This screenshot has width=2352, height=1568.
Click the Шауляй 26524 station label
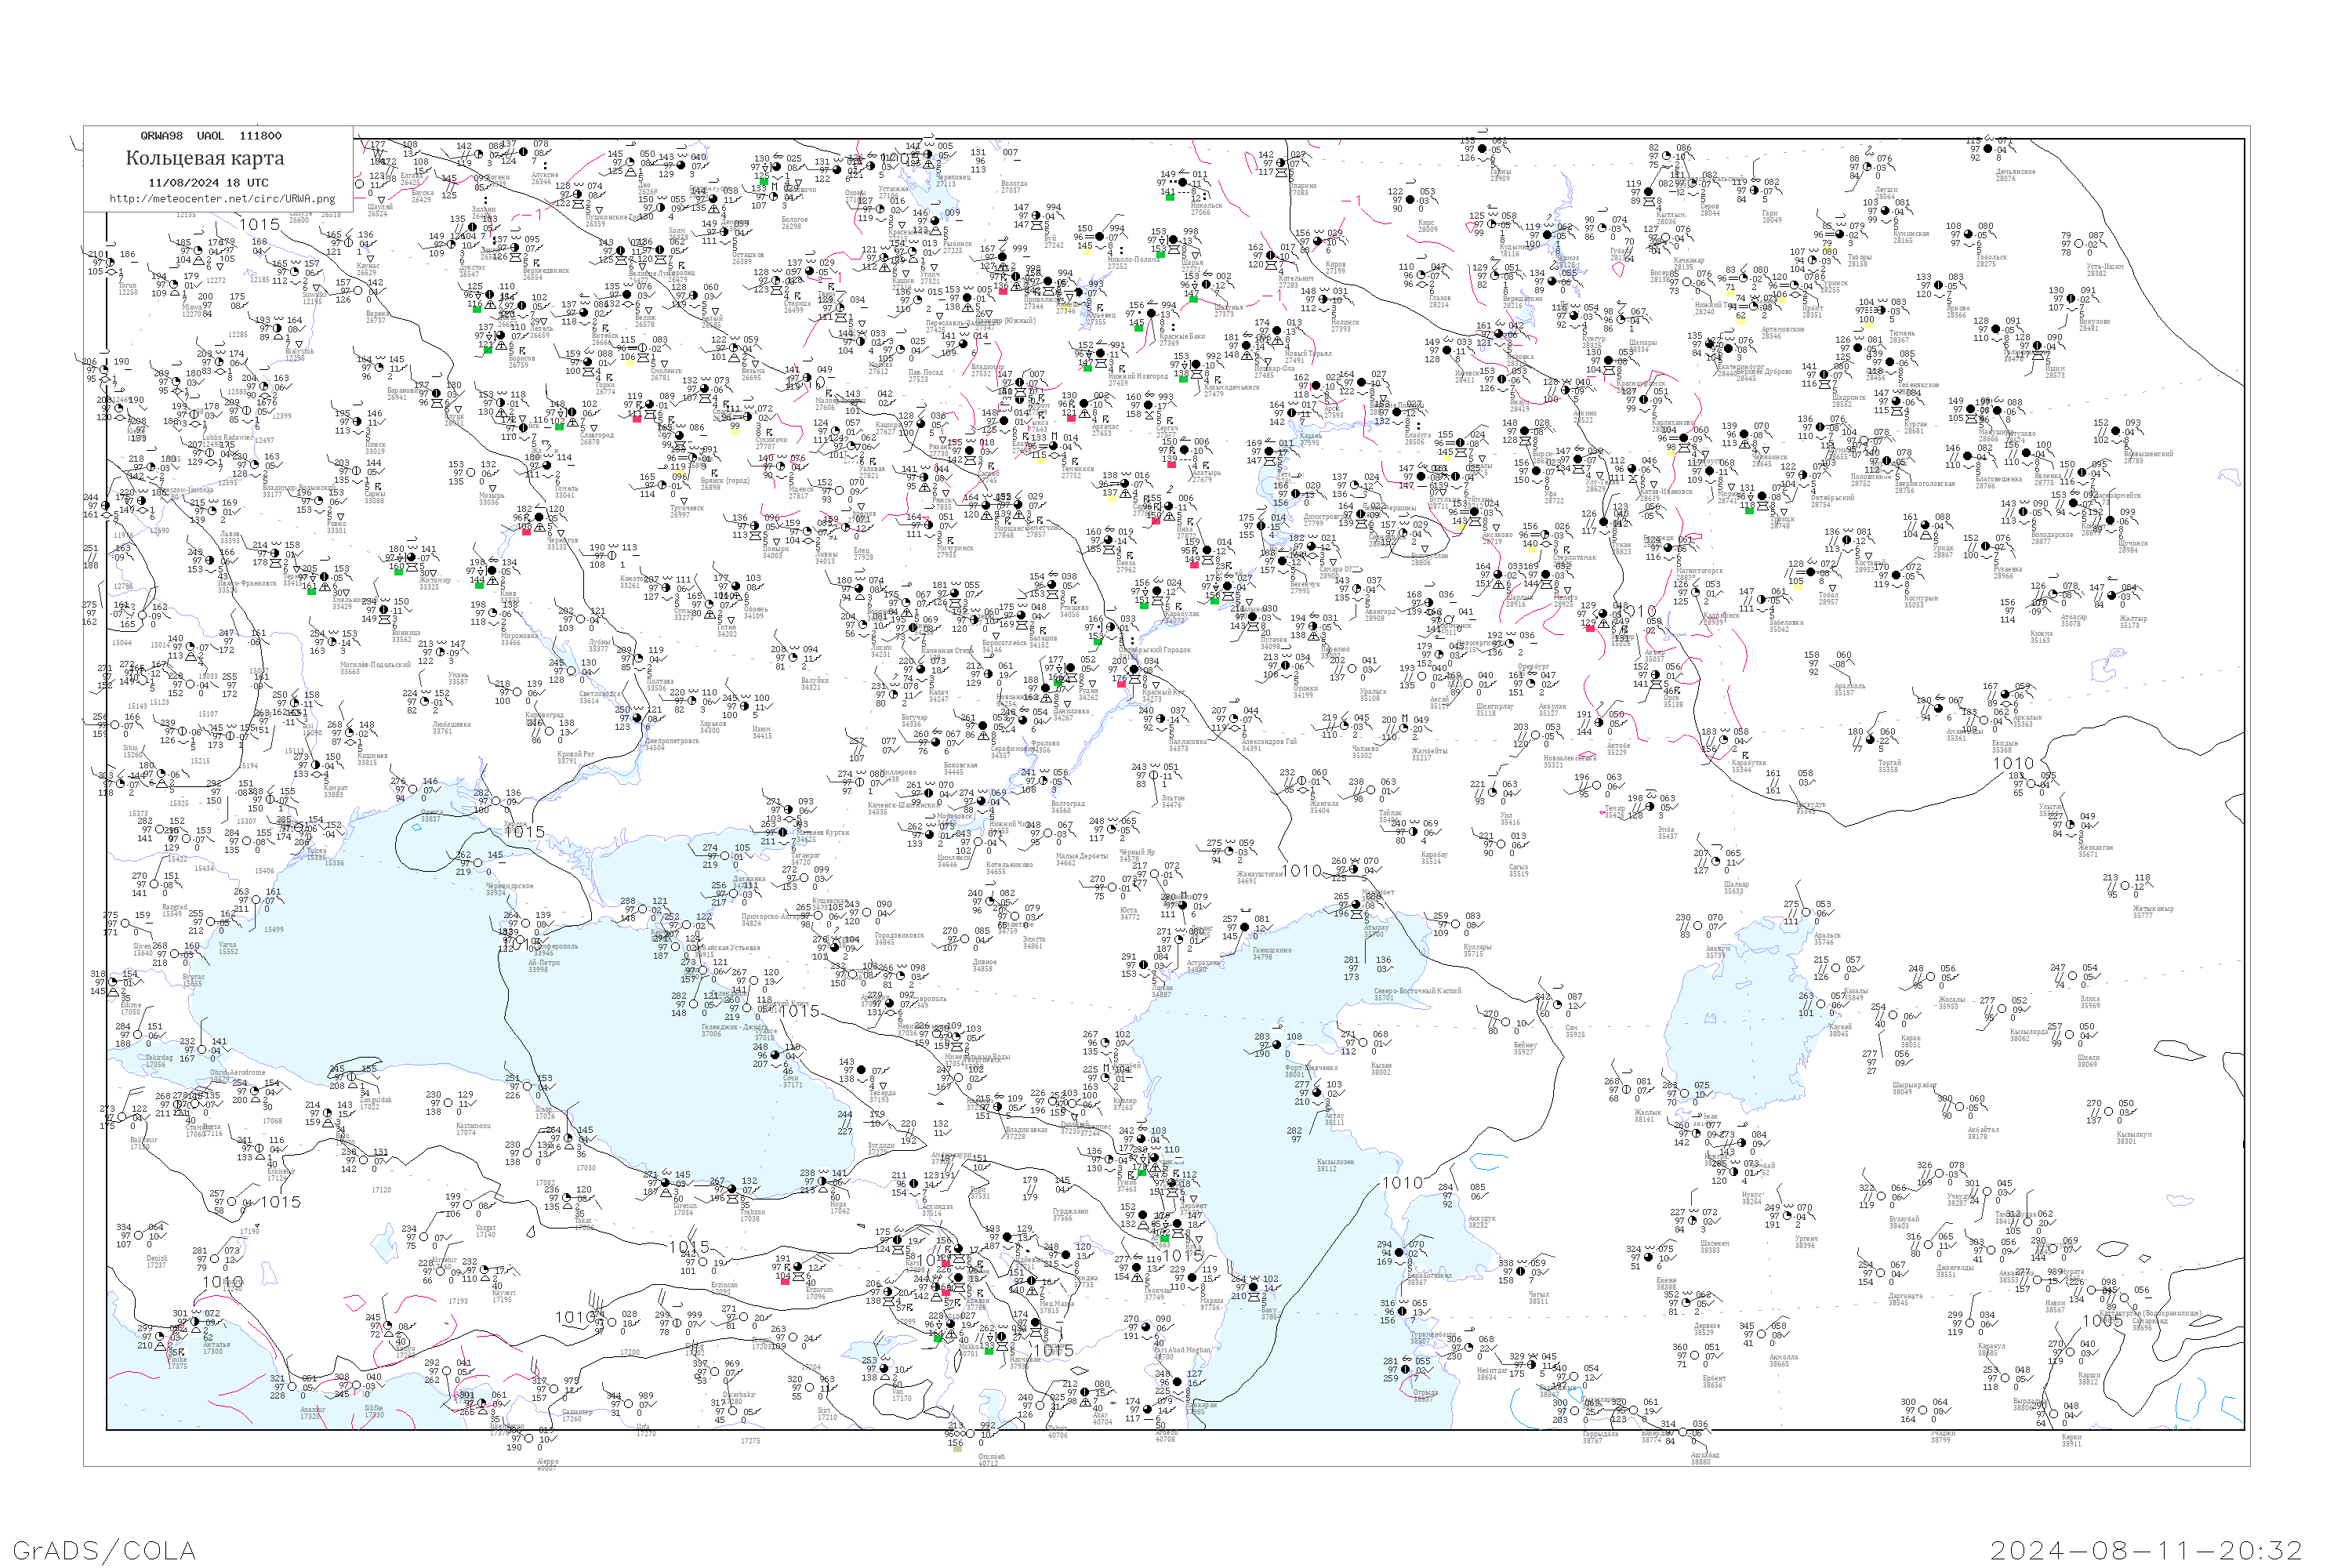[379, 210]
